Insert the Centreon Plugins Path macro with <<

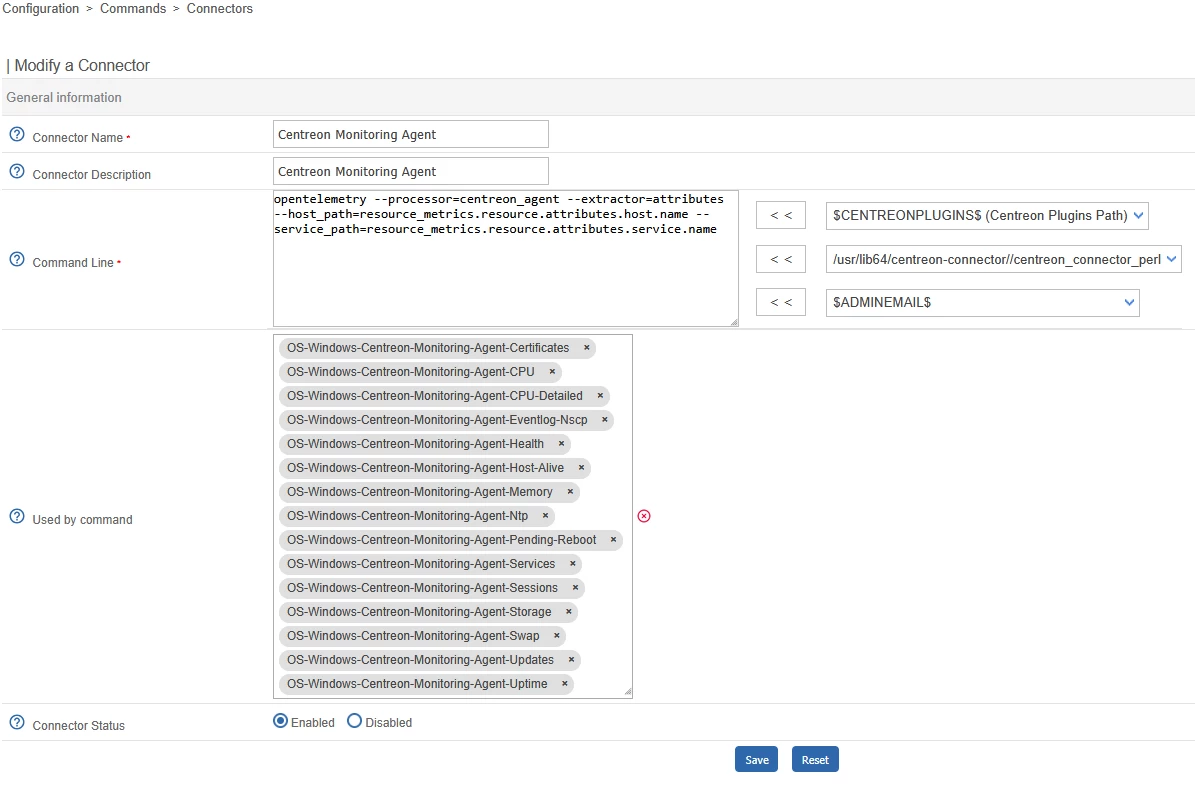pos(780,216)
